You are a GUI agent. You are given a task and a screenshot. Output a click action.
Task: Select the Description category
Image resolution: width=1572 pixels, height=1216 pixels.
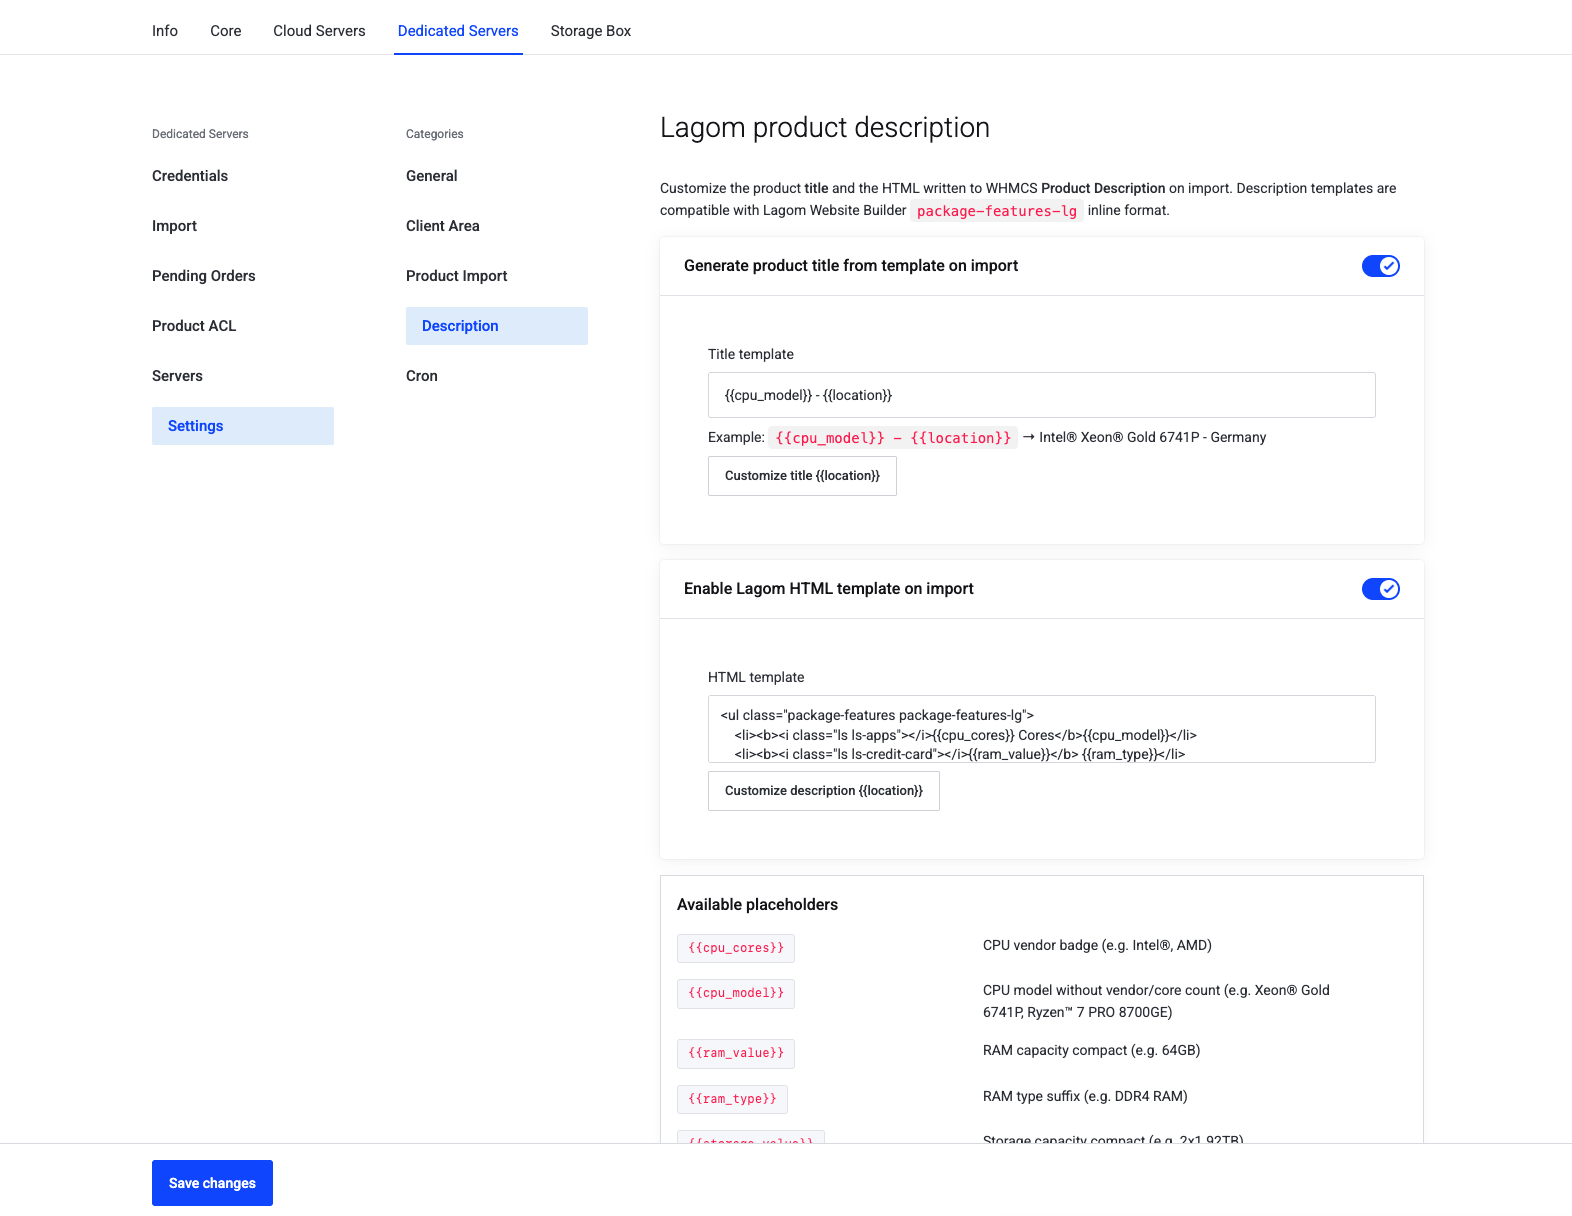pyautogui.click(x=497, y=326)
